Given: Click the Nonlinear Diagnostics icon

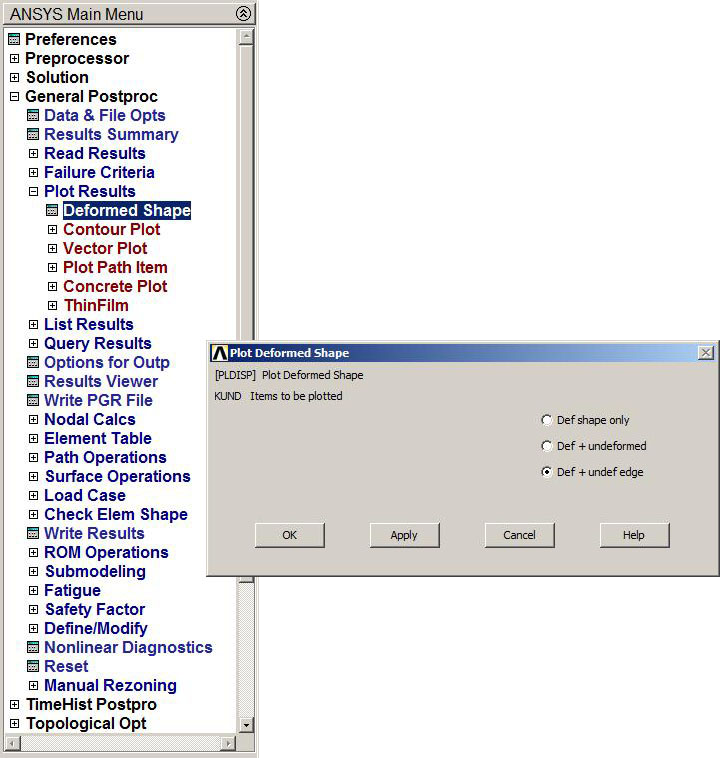Looking at the screenshot, I should pyautogui.click(x=33, y=648).
